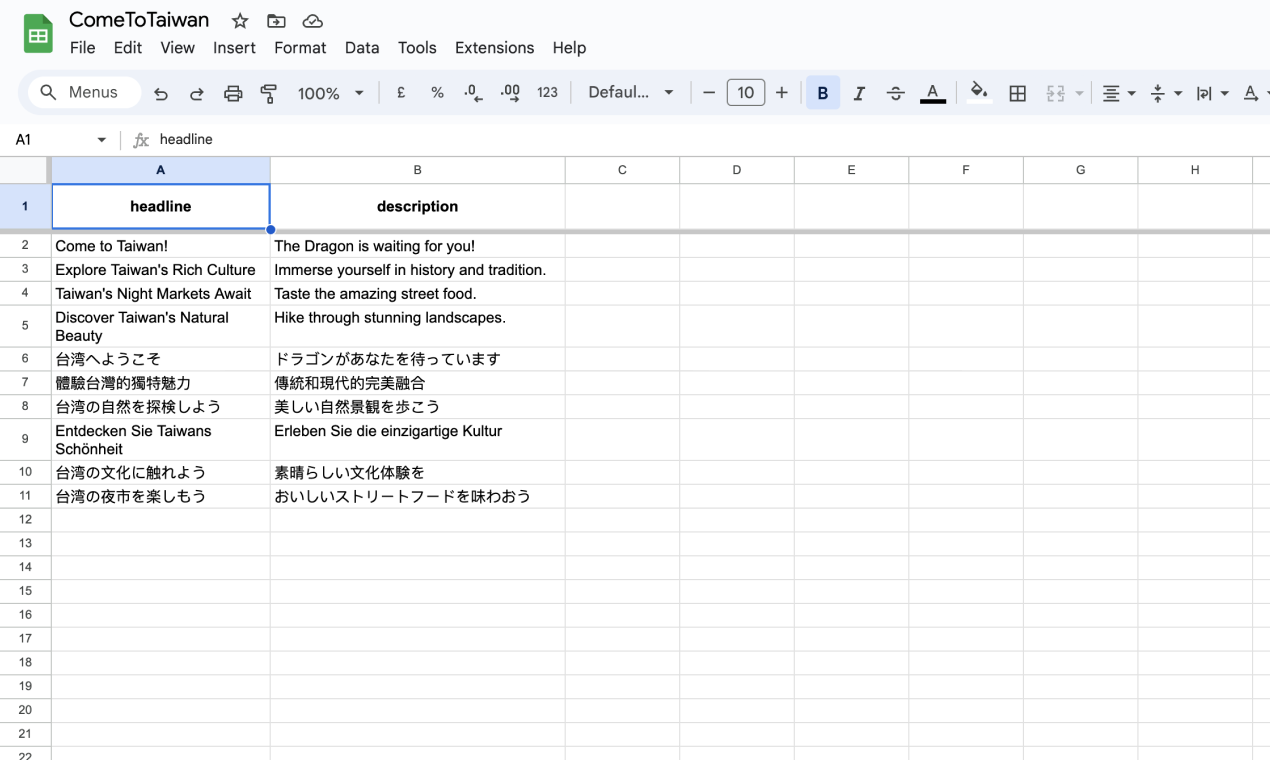Click the Undo arrow

pos(161,93)
